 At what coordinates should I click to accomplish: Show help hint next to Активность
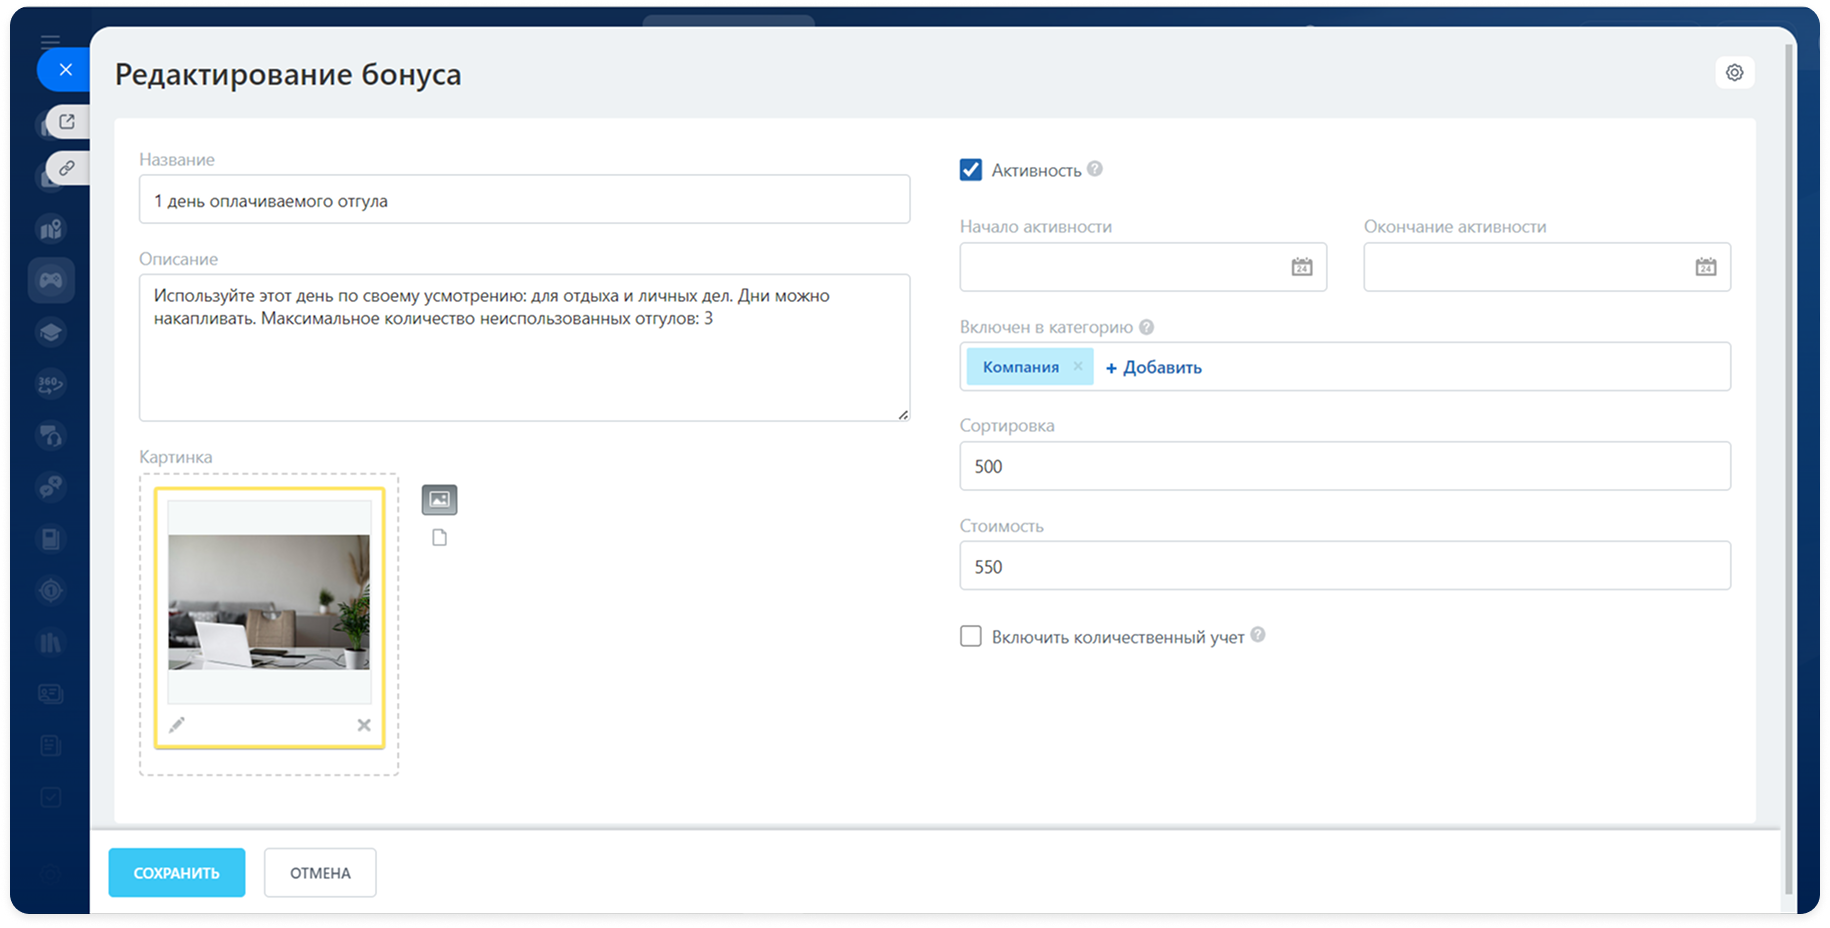pos(1095,169)
